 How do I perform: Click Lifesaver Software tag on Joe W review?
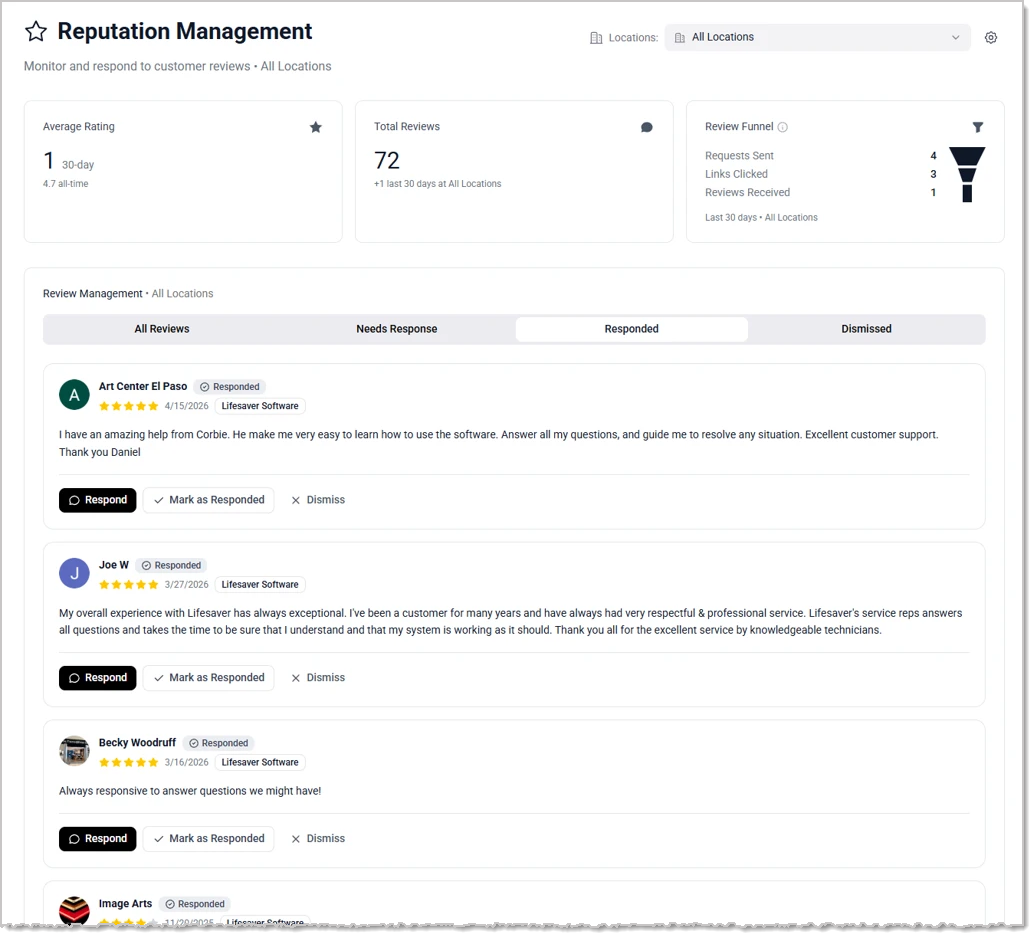click(261, 587)
